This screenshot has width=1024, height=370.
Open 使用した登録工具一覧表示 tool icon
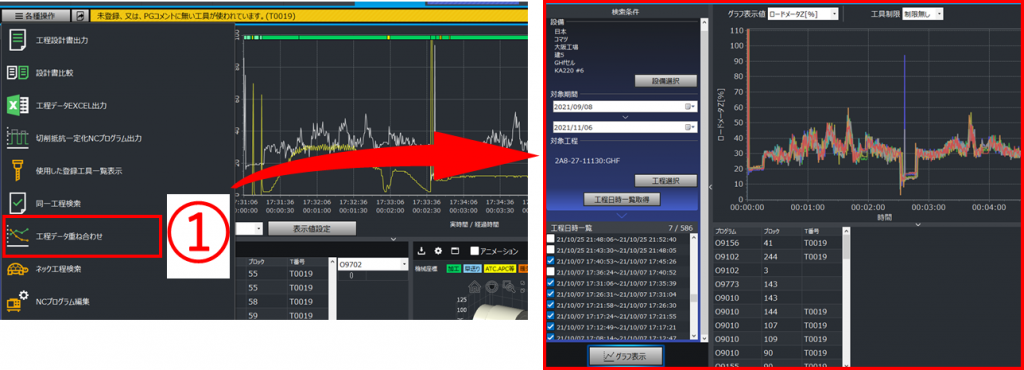pos(17,171)
